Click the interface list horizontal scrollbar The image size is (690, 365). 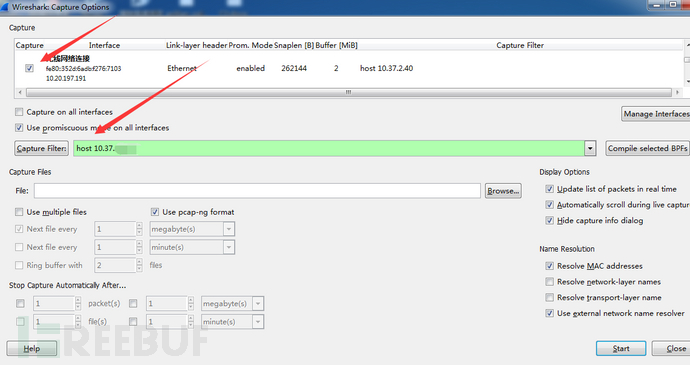pyautogui.click(x=349, y=92)
